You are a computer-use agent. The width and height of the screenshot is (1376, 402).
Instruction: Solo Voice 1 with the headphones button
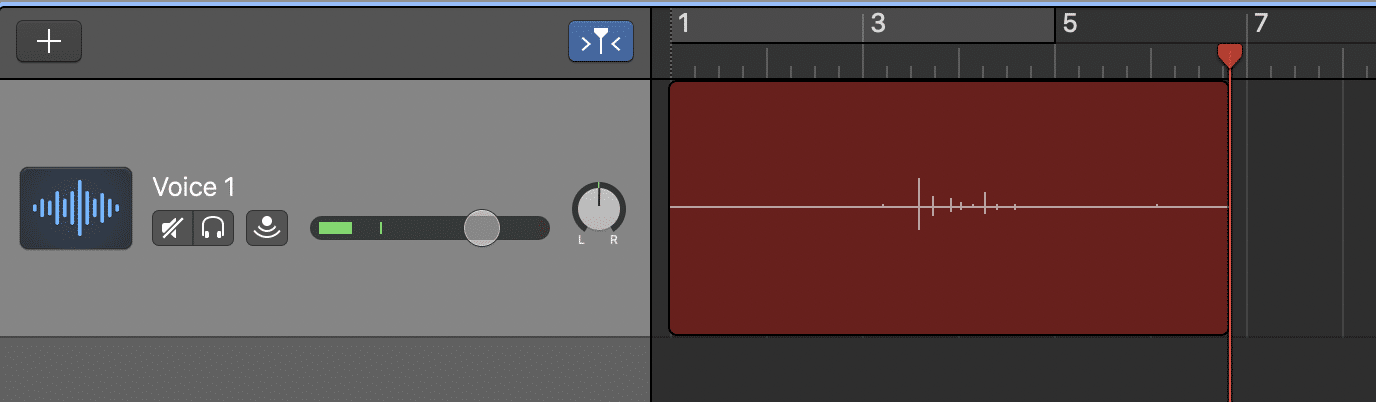pyautogui.click(x=213, y=228)
